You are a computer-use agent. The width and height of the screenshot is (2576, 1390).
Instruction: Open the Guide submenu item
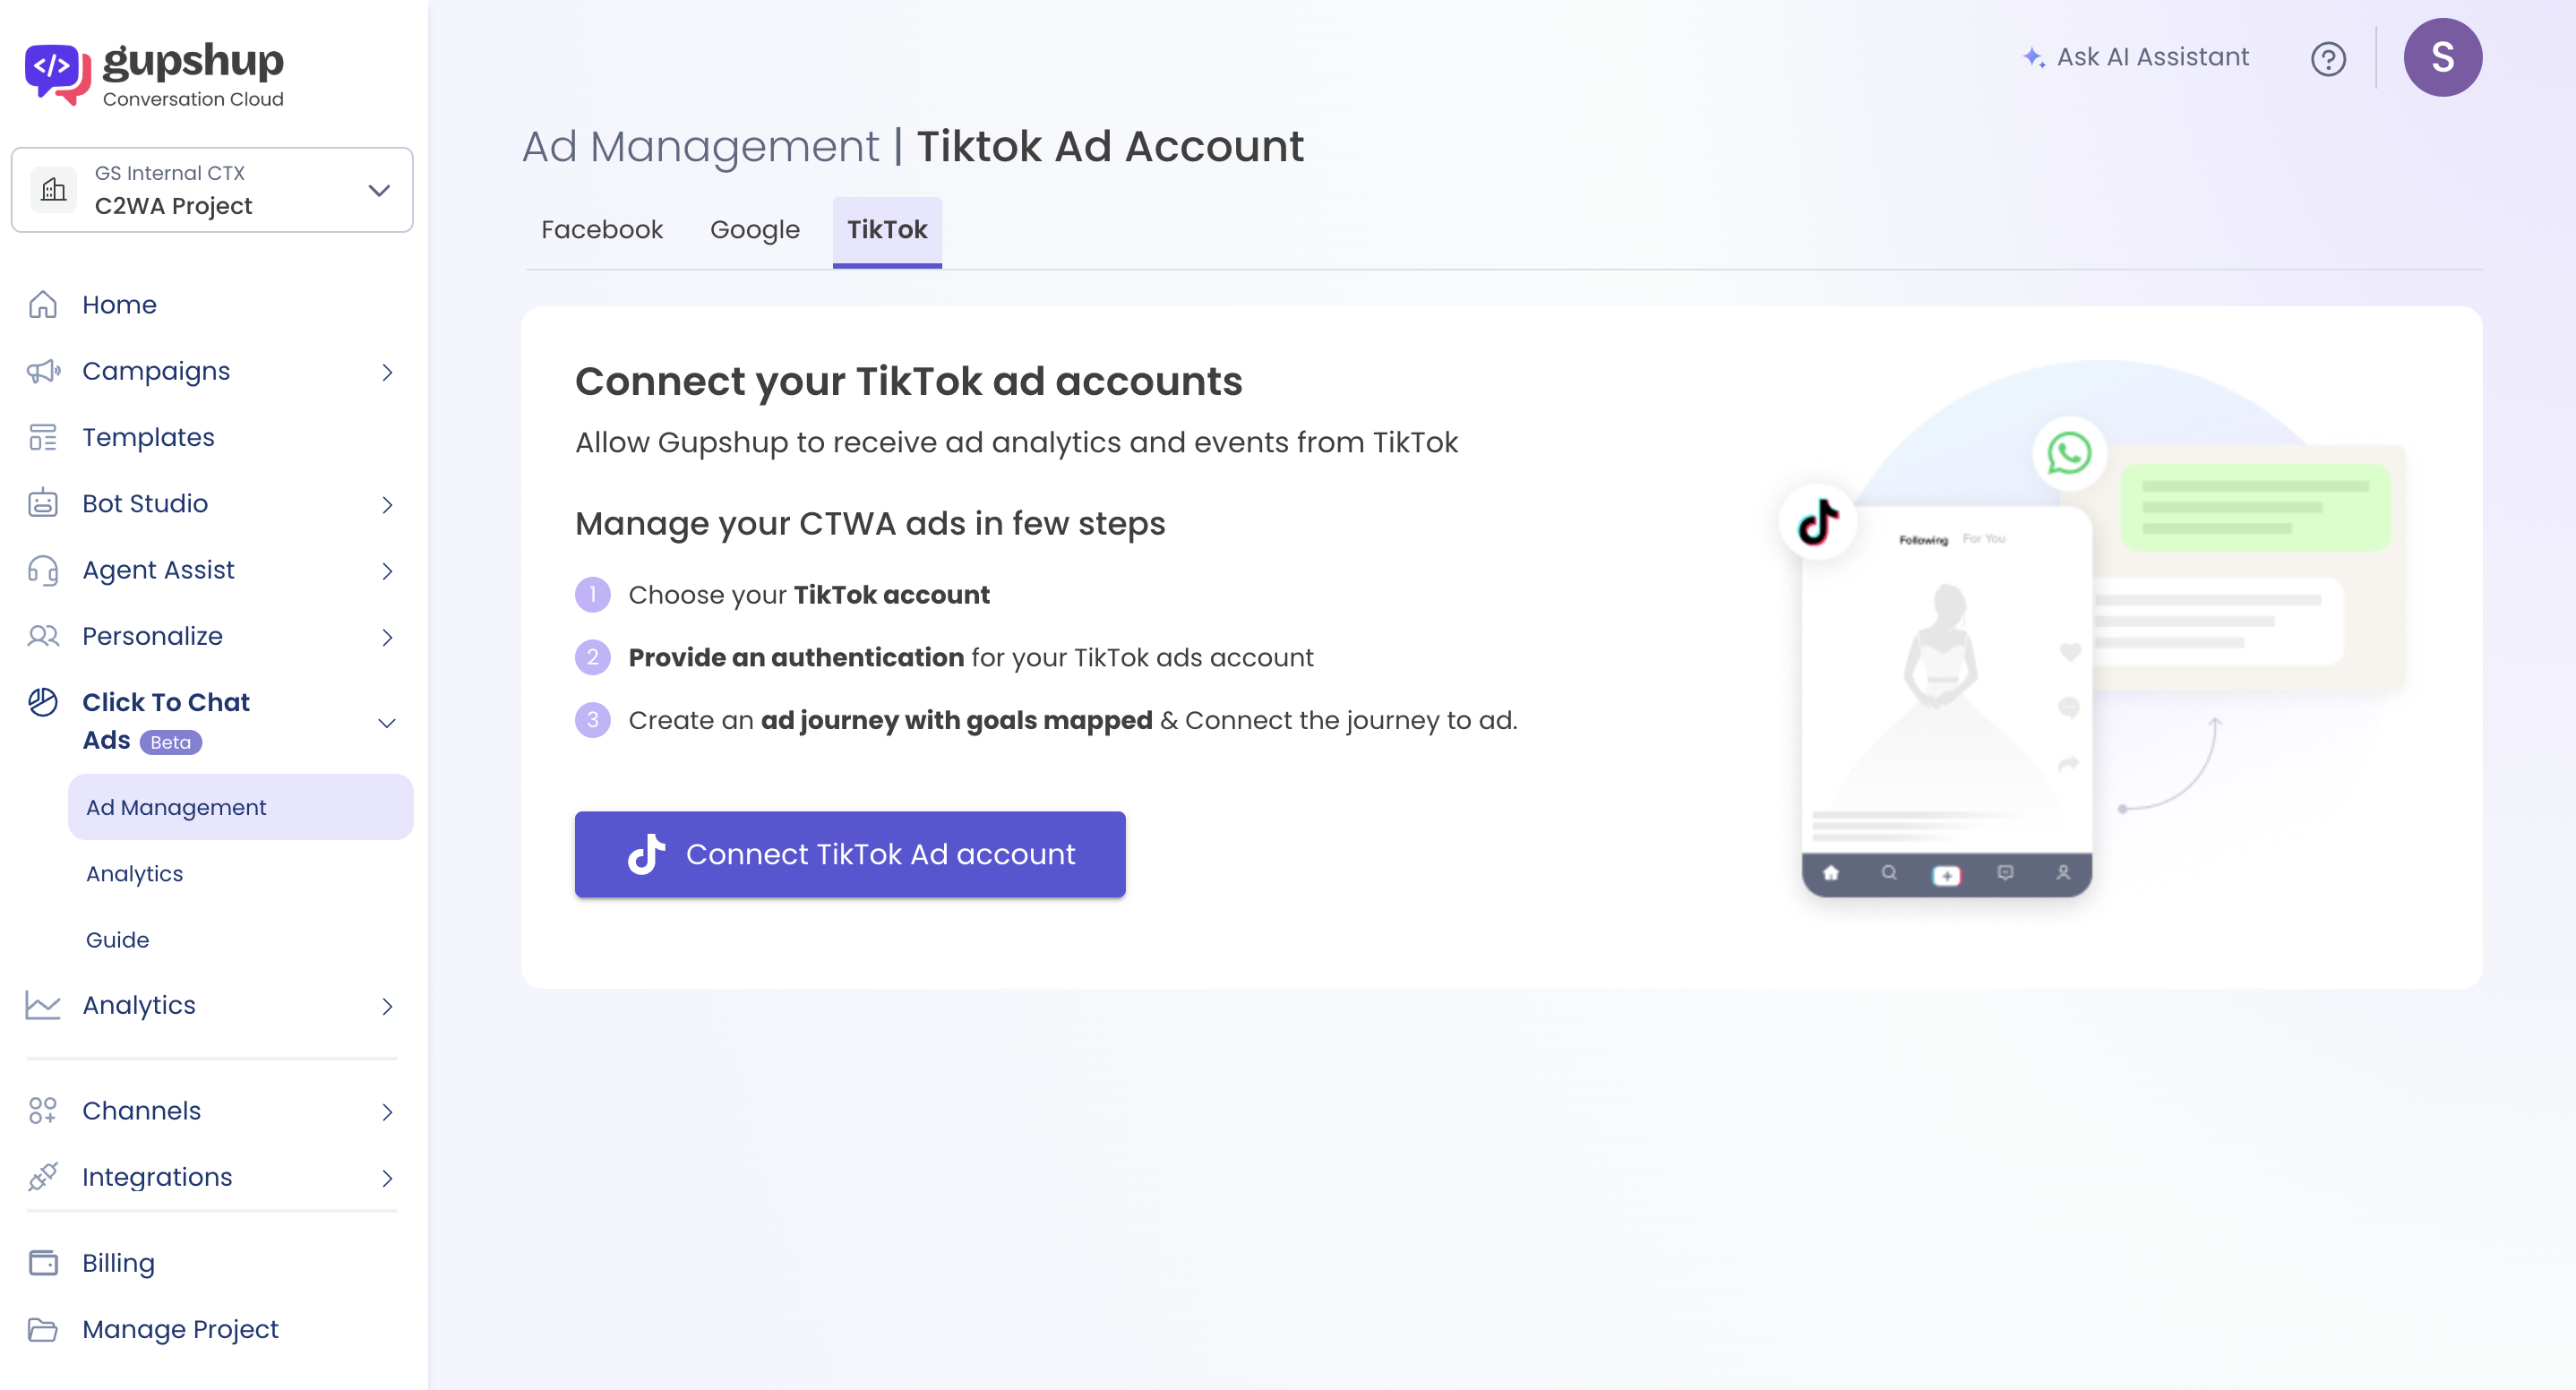(x=117, y=939)
